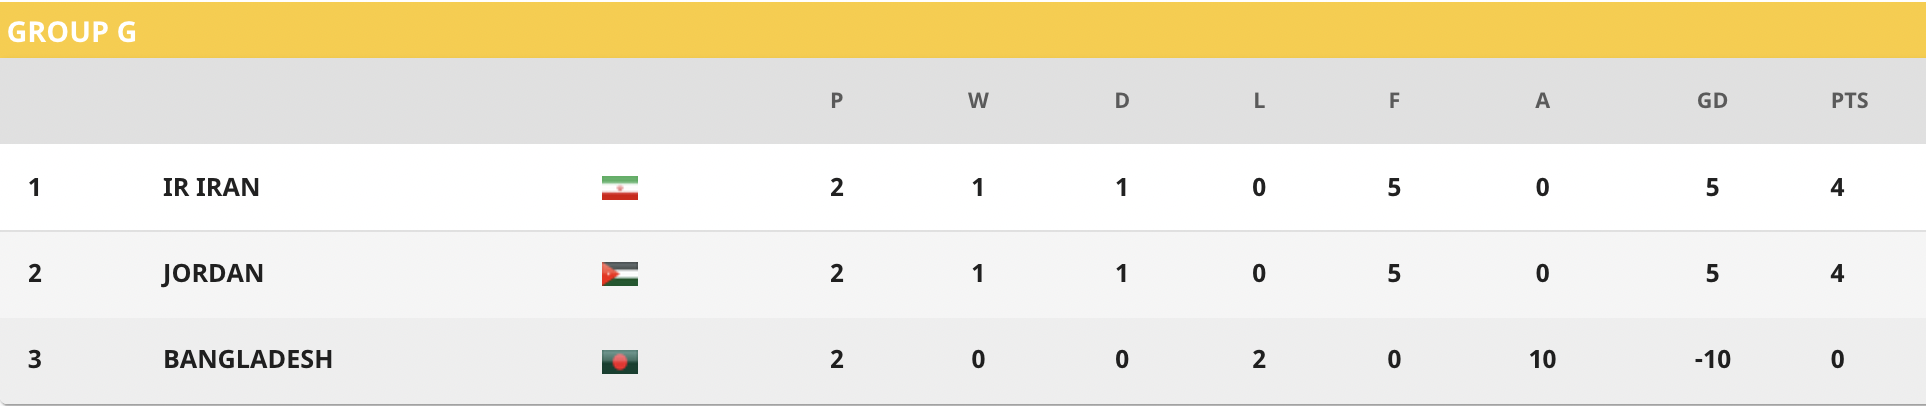Click the A column header

click(1542, 100)
